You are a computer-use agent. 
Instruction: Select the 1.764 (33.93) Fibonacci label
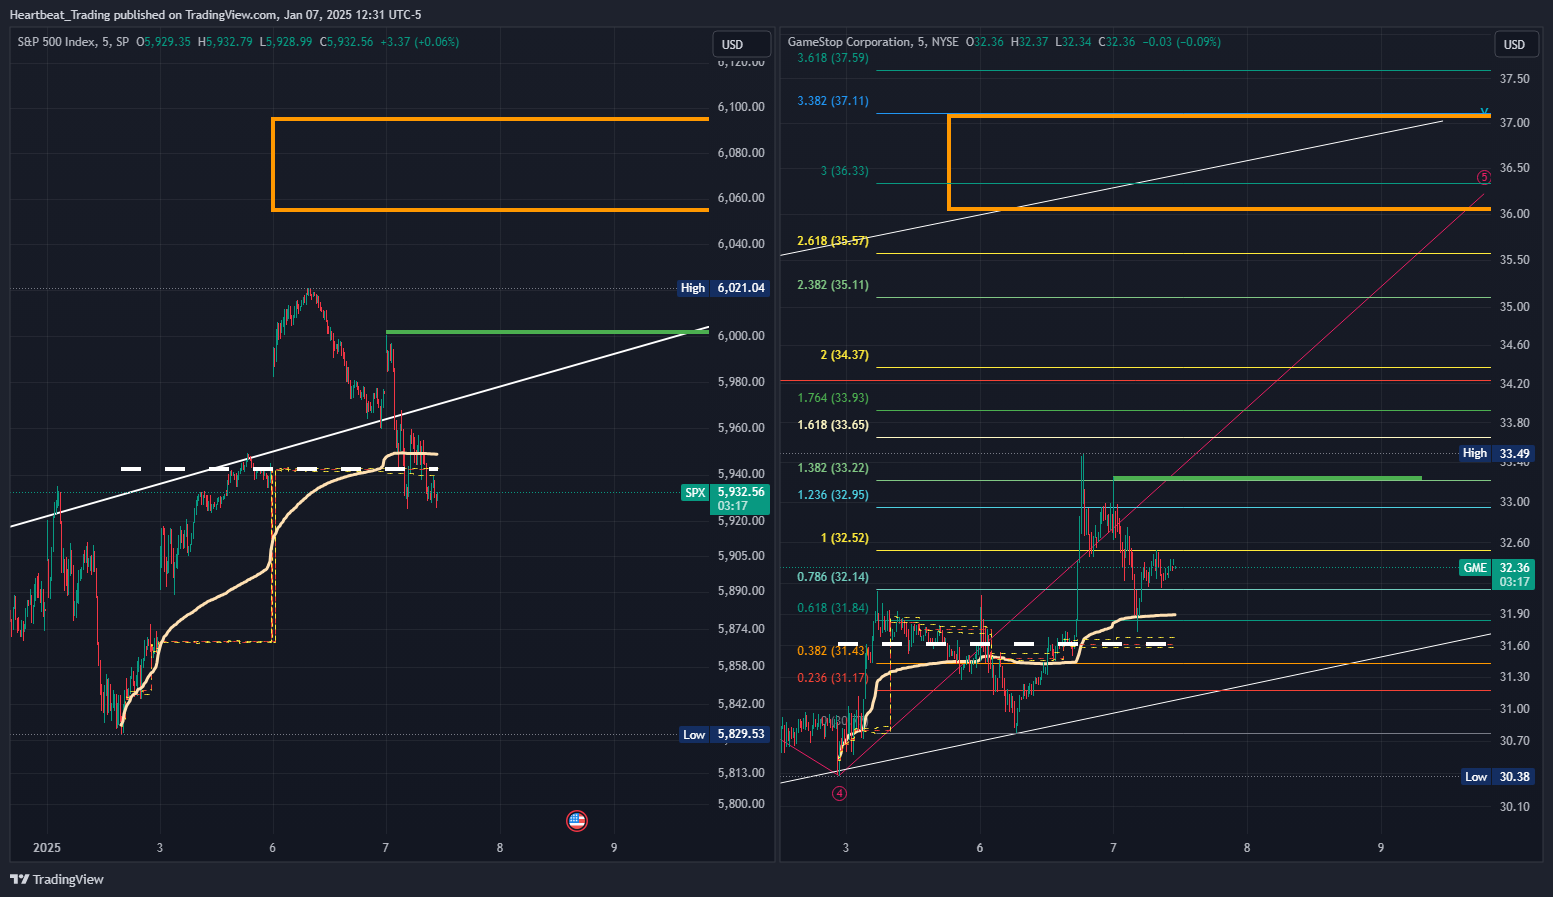(833, 398)
